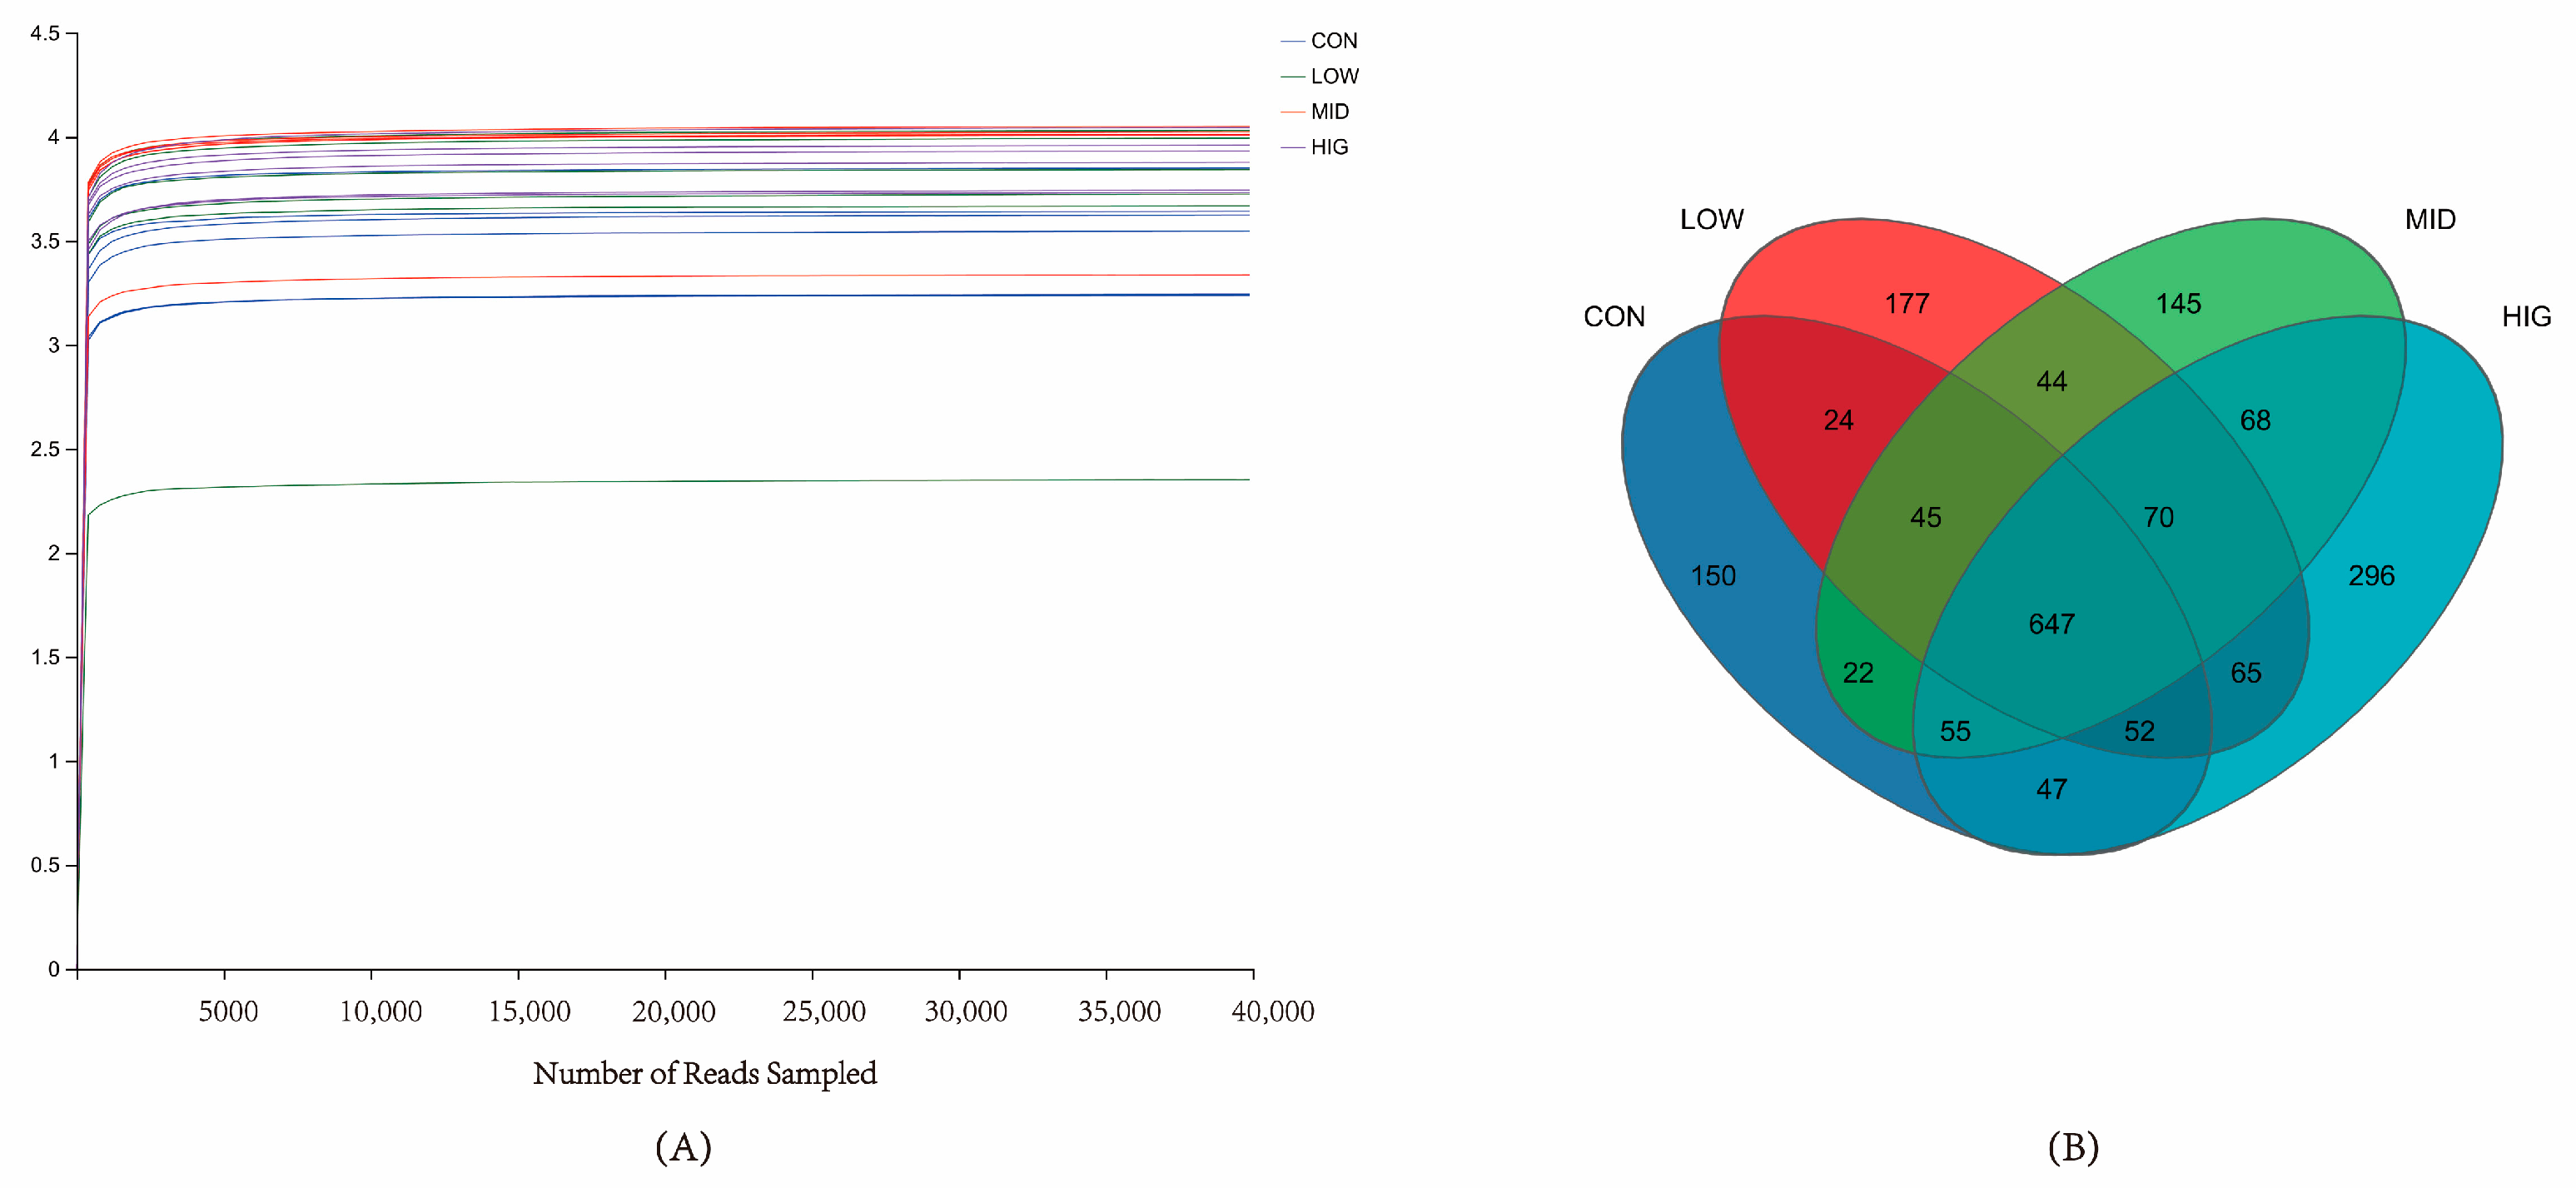This screenshot has height=1188, width=2576.
Task: Click the Venn label MID
Action: [2430, 219]
